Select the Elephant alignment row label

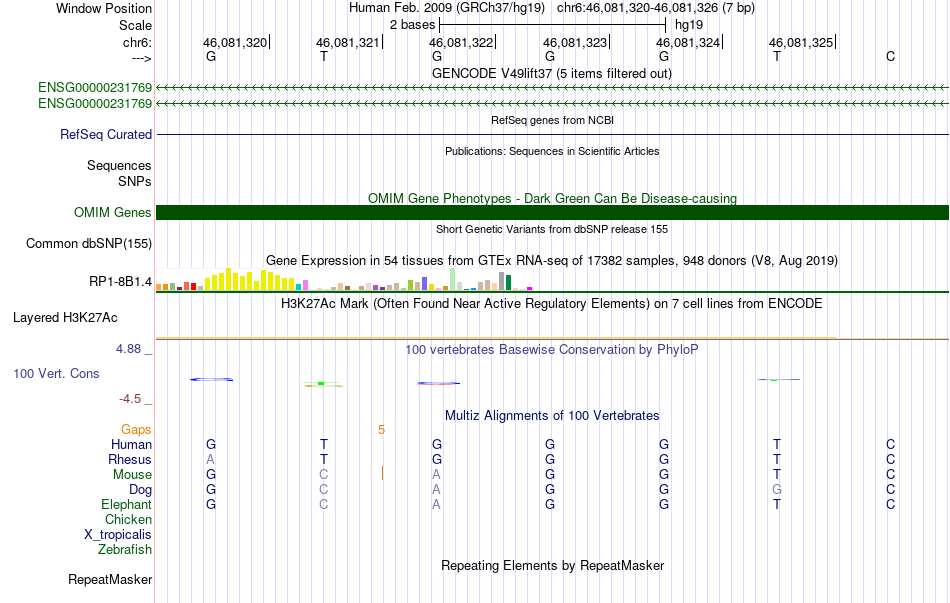point(126,504)
